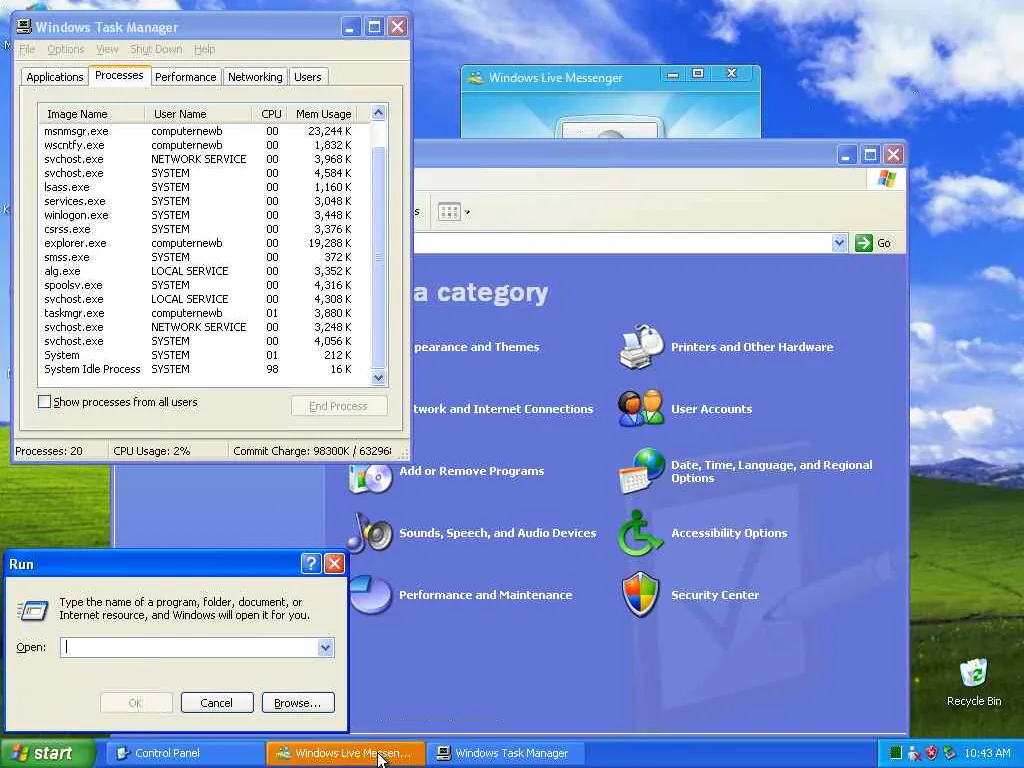Click the Safely Remove Hardware tray icon
The width and height of the screenshot is (1024, 768).
[950, 753]
